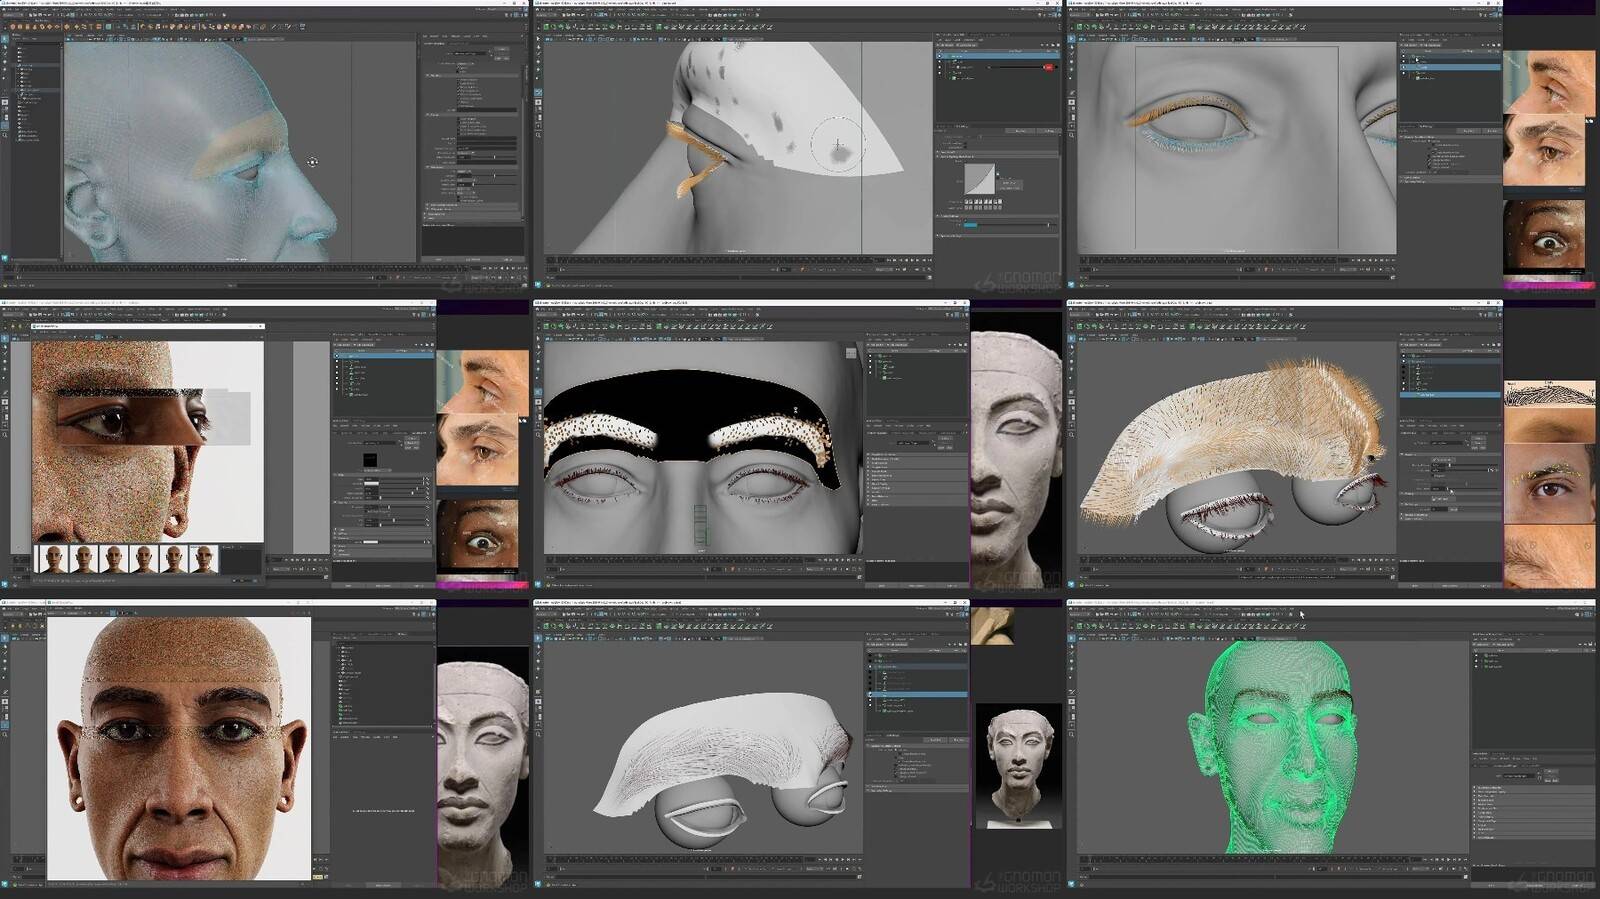Click statue bust photo beside white eyebrow mesh window
Screen dimensions: 1600x899
(1018, 765)
